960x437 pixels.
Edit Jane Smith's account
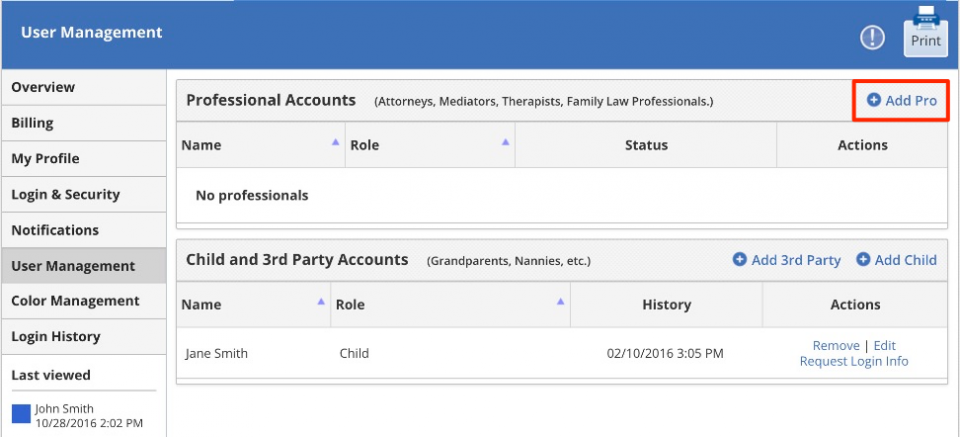(884, 346)
